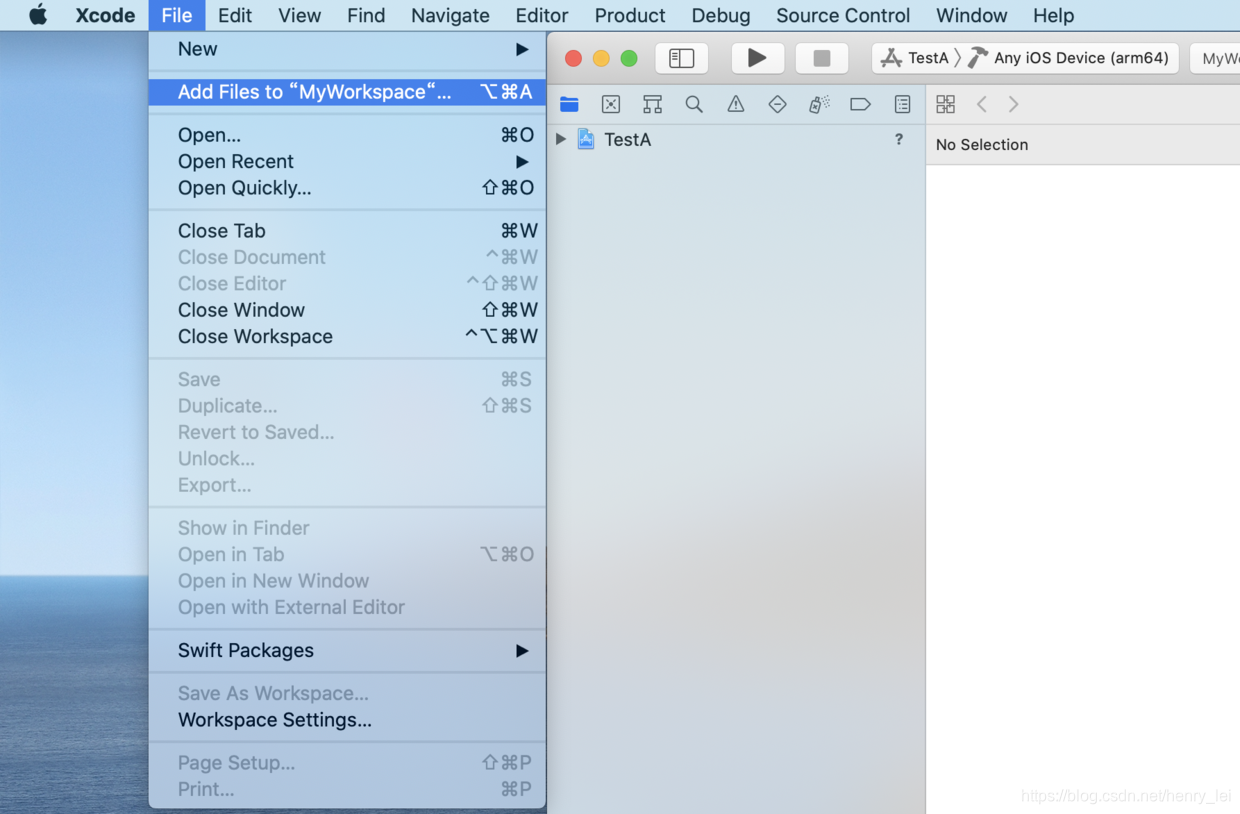The height and width of the screenshot is (814, 1240).
Task: Choose Open Quickly…
Action: click(347, 188)
